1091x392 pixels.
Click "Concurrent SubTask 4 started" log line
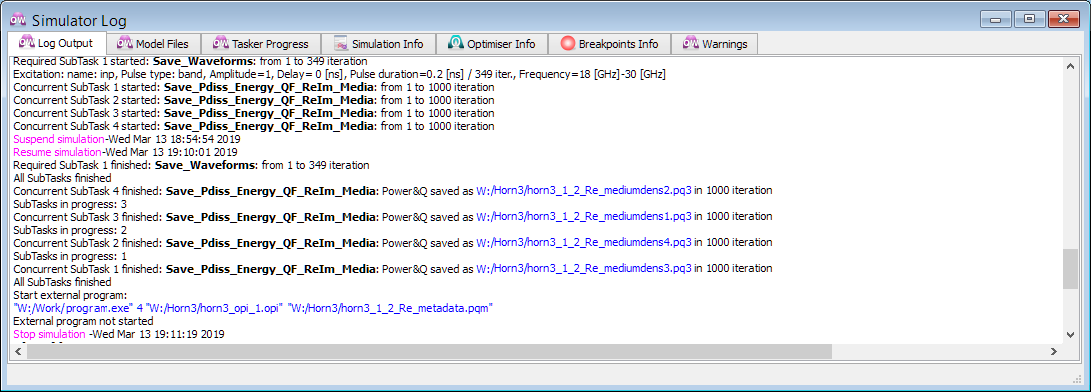254,127
